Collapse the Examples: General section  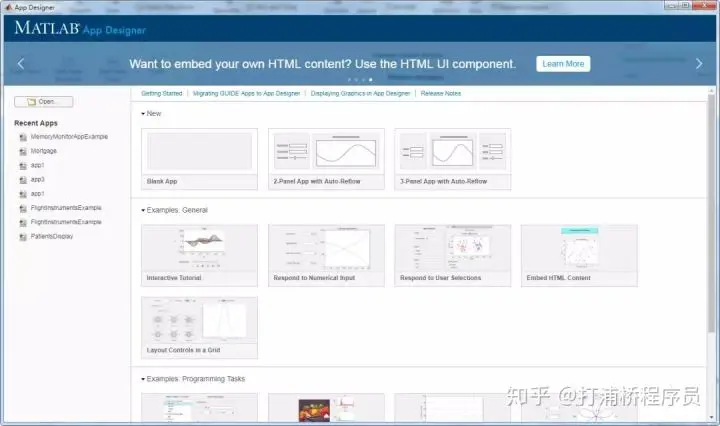tap(143, 210)
